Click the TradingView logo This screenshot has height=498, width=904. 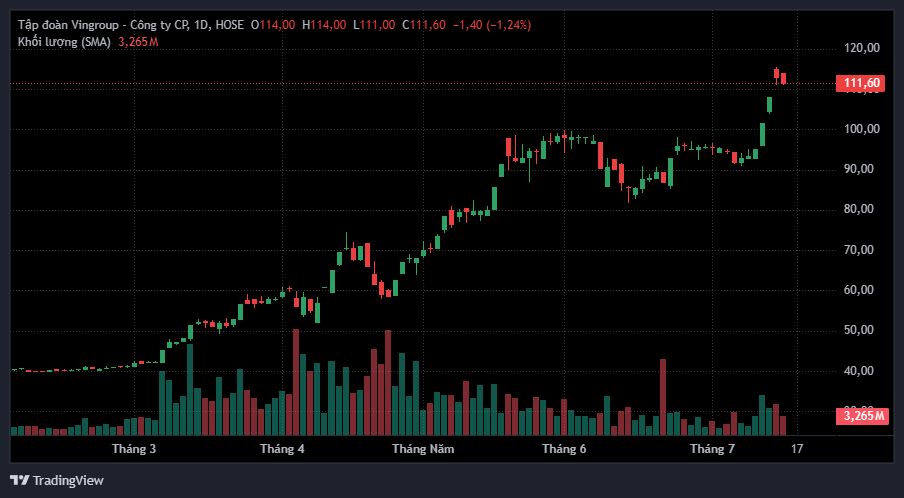(x=21, y=480)
